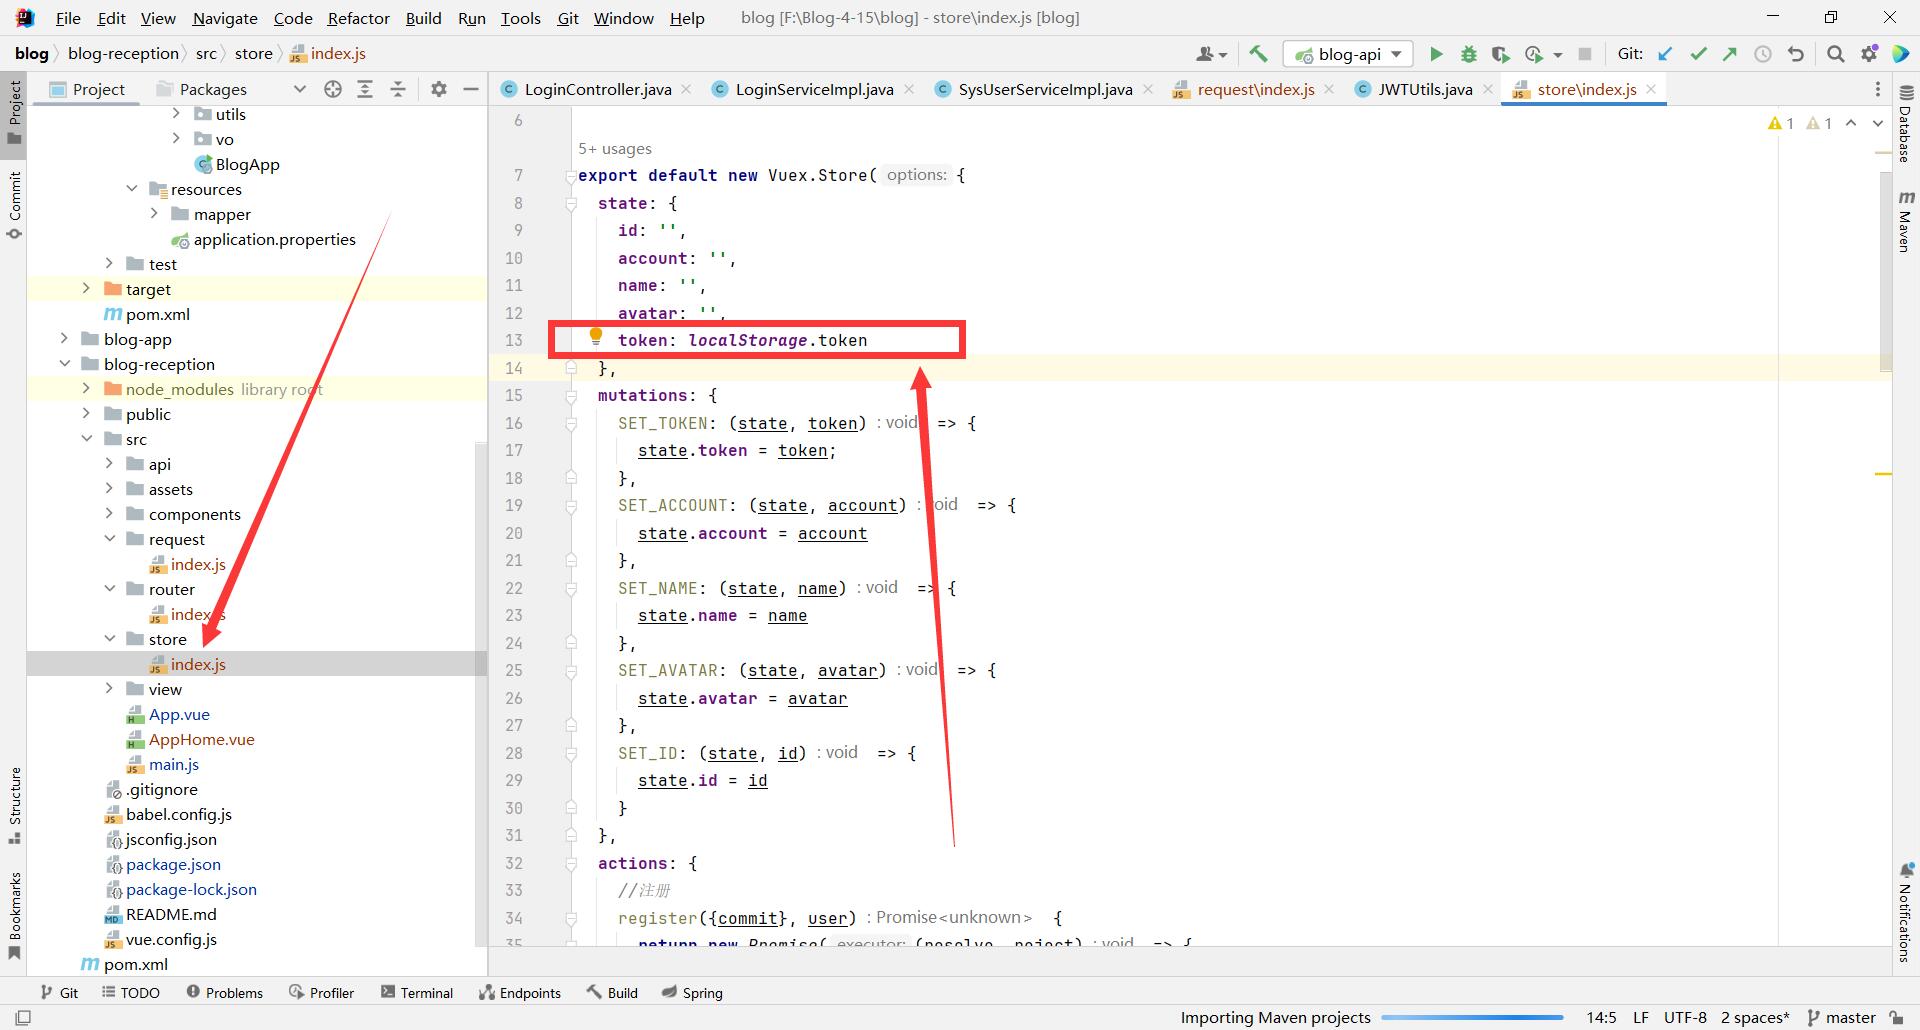Fold the state block on line 8
Screen dimensions: 1920x1030
tap(571, 203)
